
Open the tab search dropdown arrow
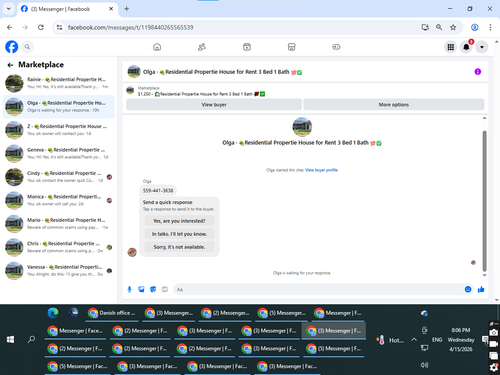click(9, 9)
